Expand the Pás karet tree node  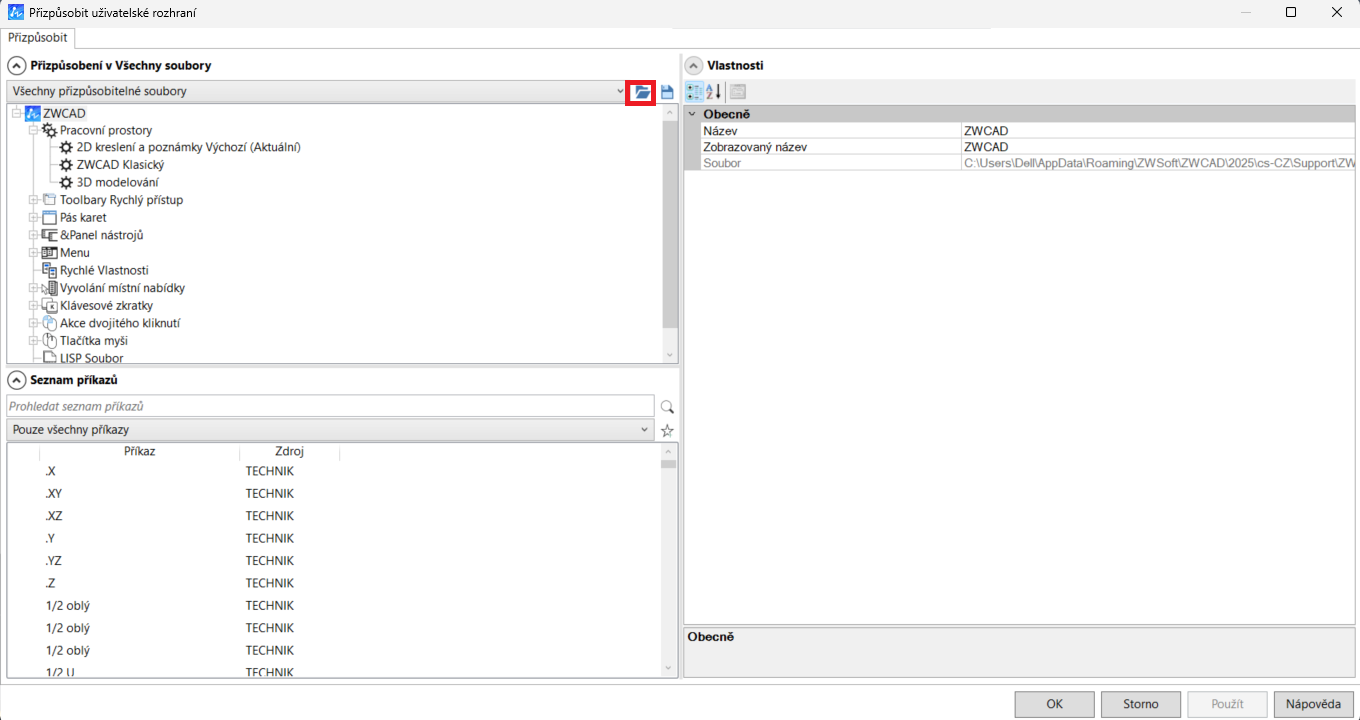34,218
